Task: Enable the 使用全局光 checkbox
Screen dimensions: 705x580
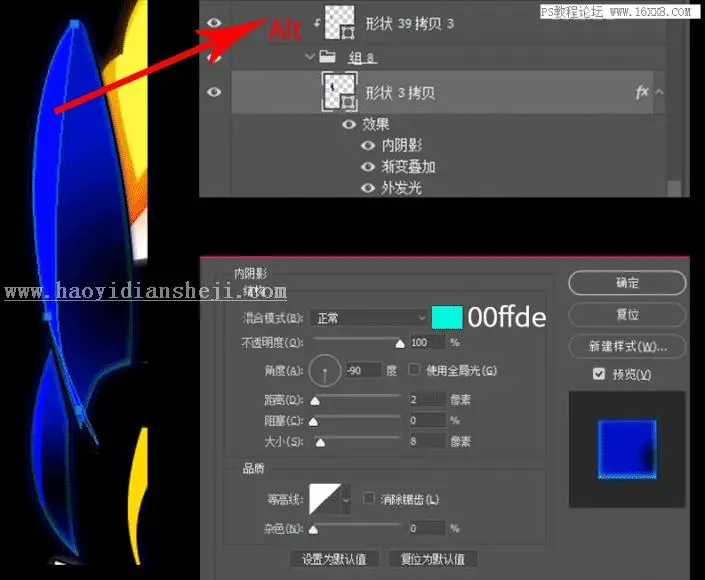Action: pyautogui.click(x=414, y=370)
